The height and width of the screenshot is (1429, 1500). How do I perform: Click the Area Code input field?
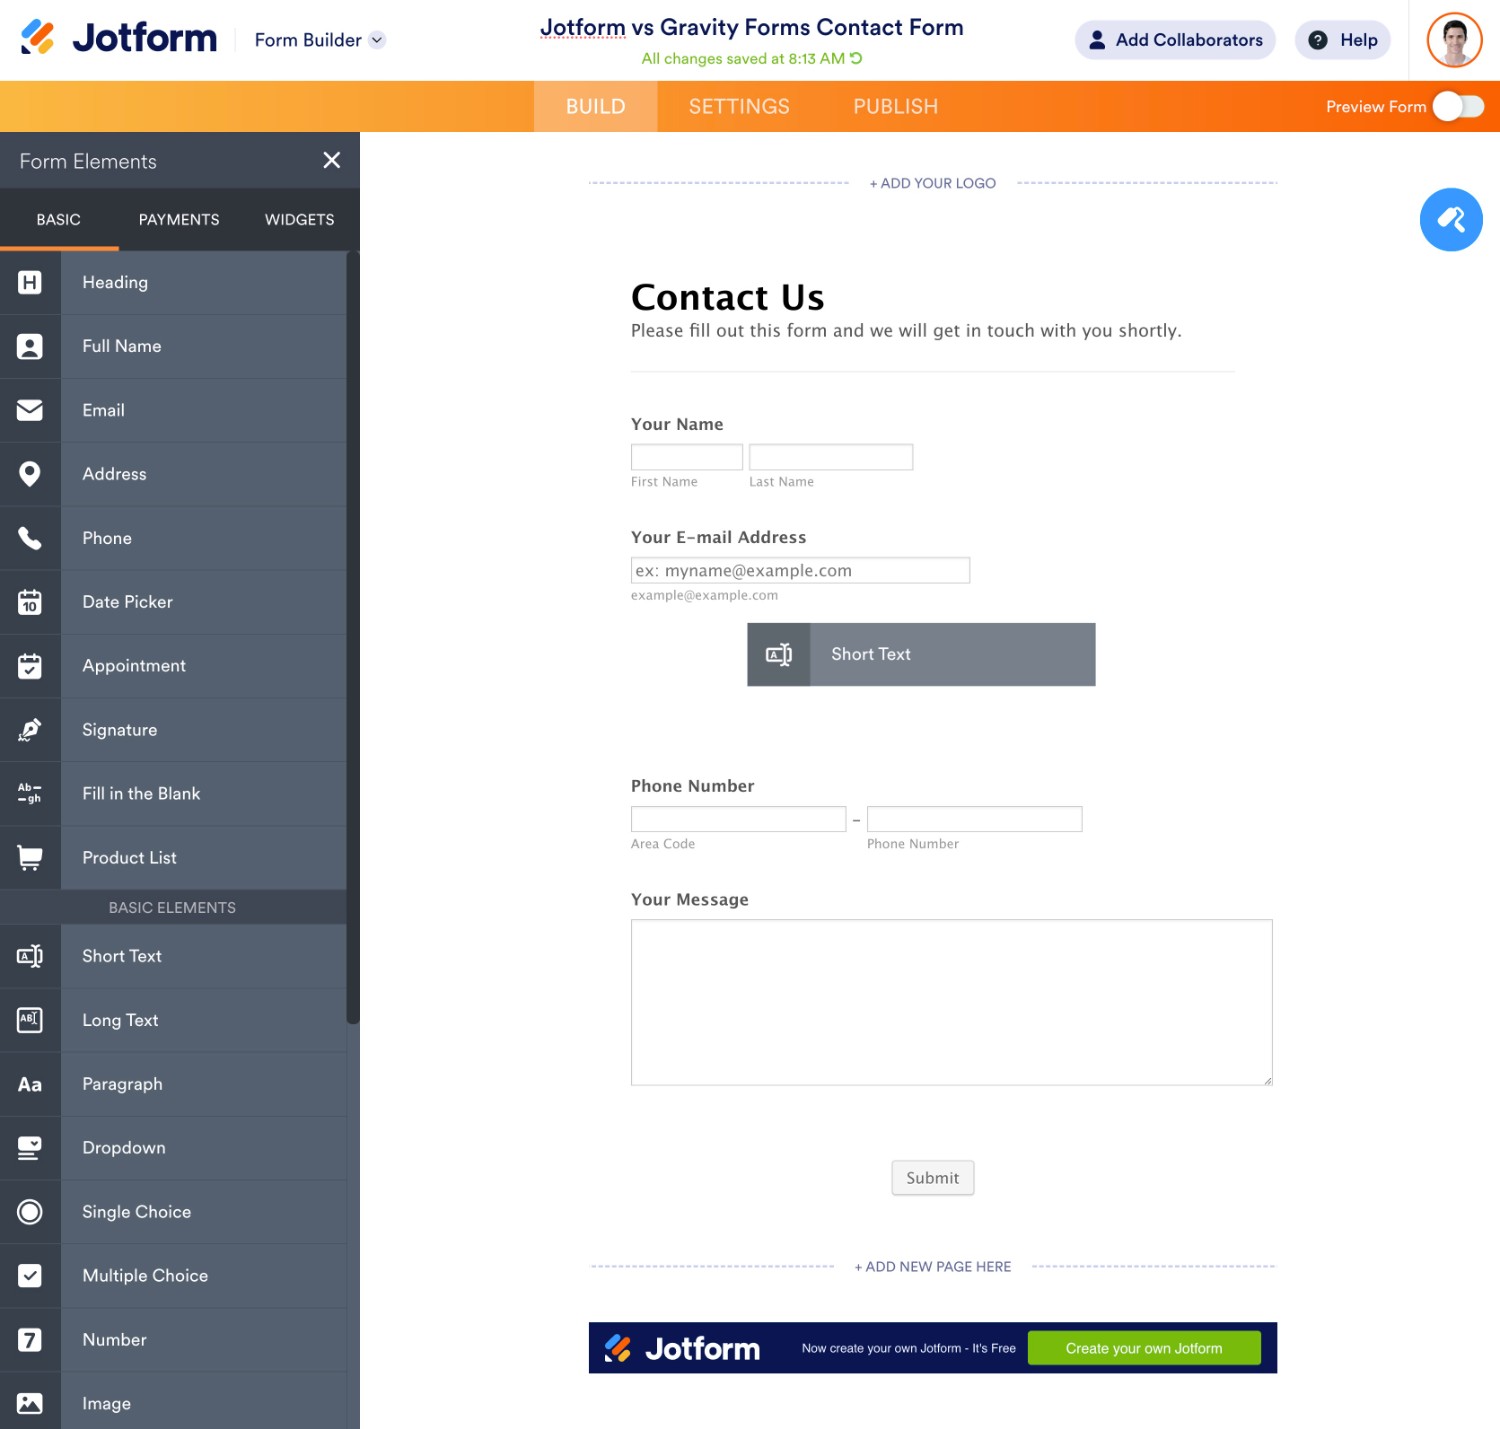pos(739,819)
